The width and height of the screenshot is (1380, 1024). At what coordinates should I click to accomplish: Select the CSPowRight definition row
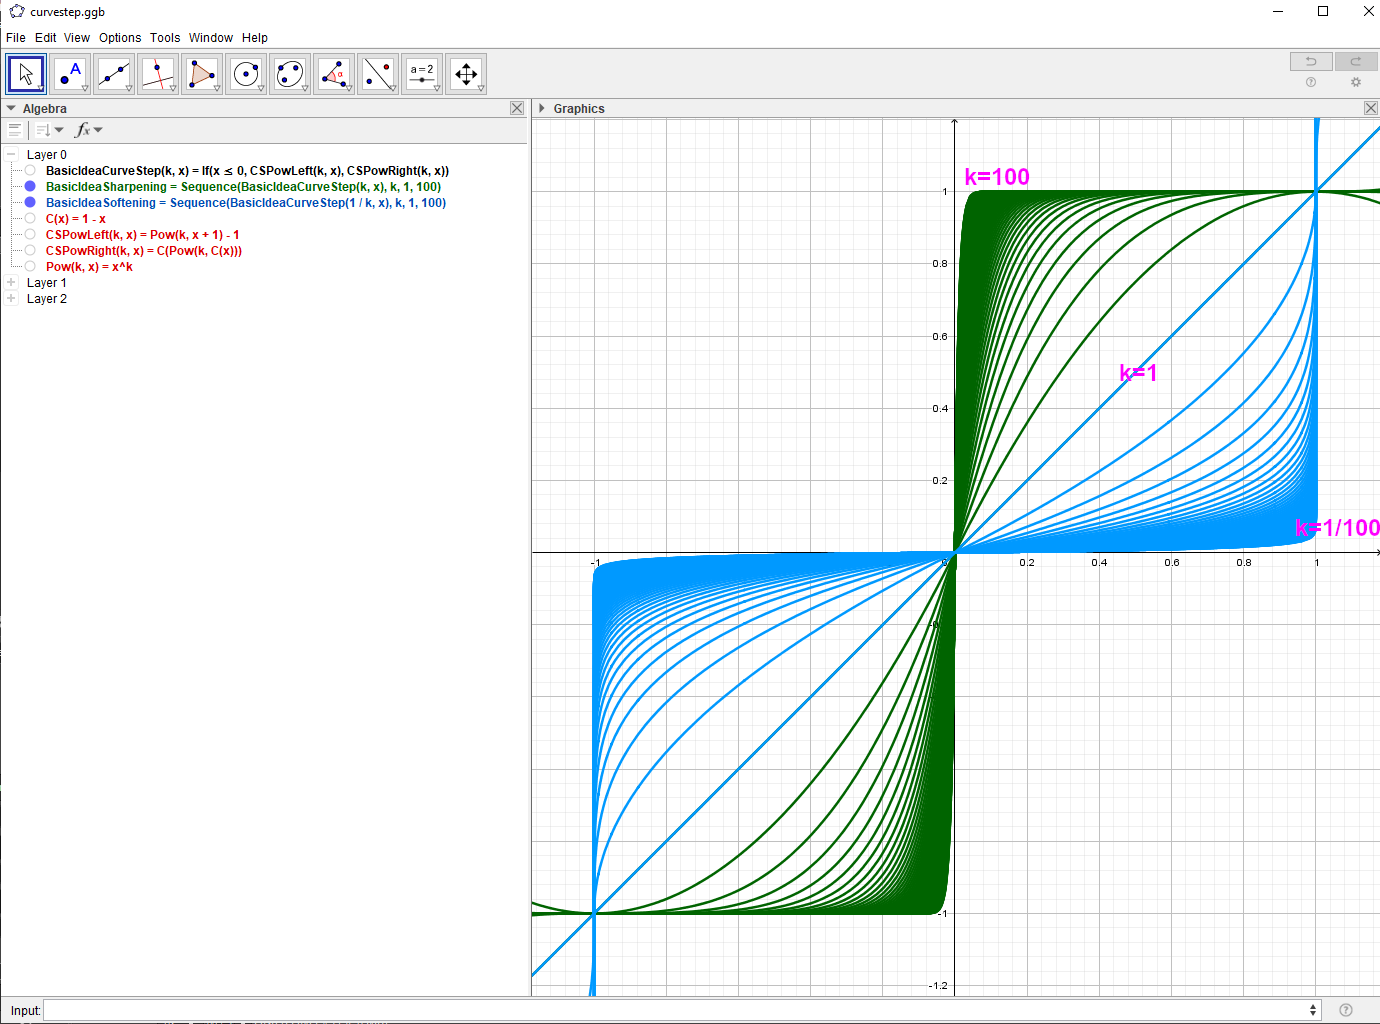[144, 251]
